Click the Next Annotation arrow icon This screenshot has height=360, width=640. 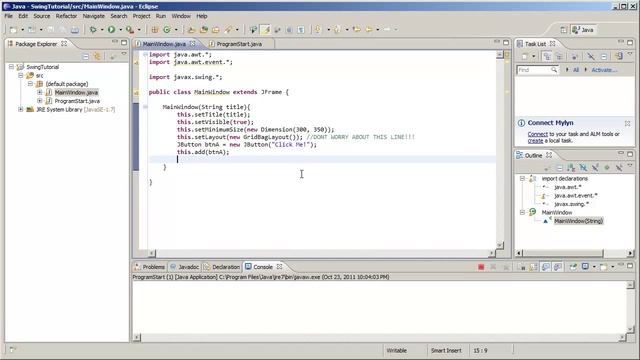pos(318,29)
